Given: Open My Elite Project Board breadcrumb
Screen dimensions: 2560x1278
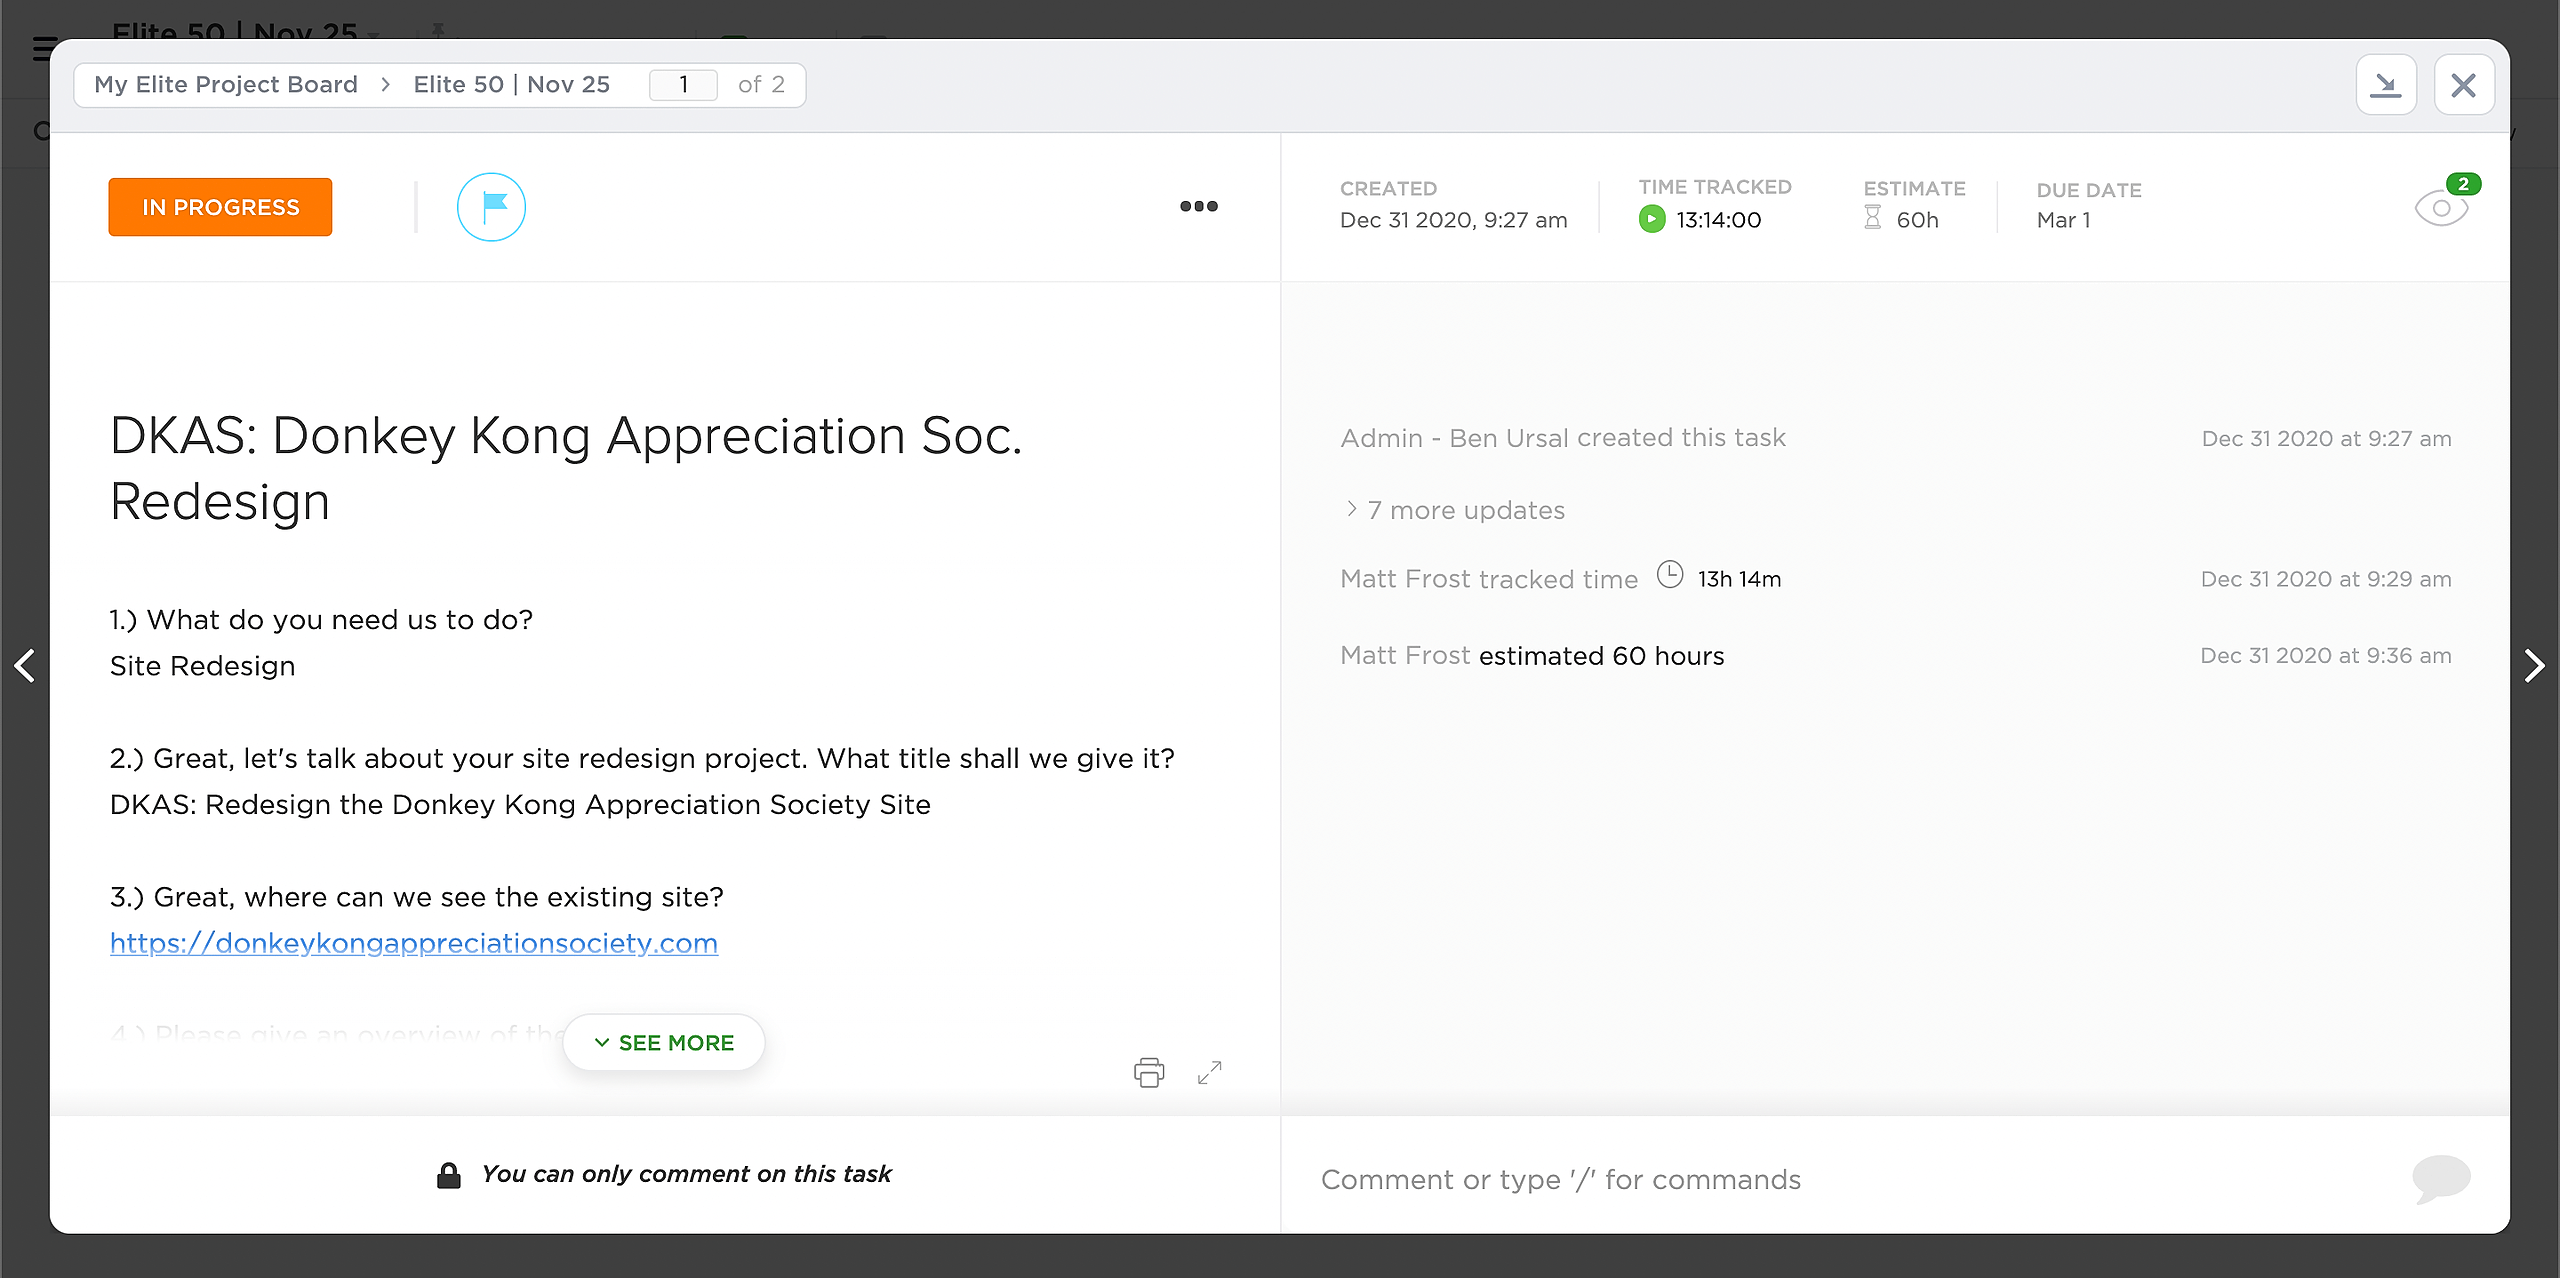Looking at the screenshot, I should pos(226,84).
